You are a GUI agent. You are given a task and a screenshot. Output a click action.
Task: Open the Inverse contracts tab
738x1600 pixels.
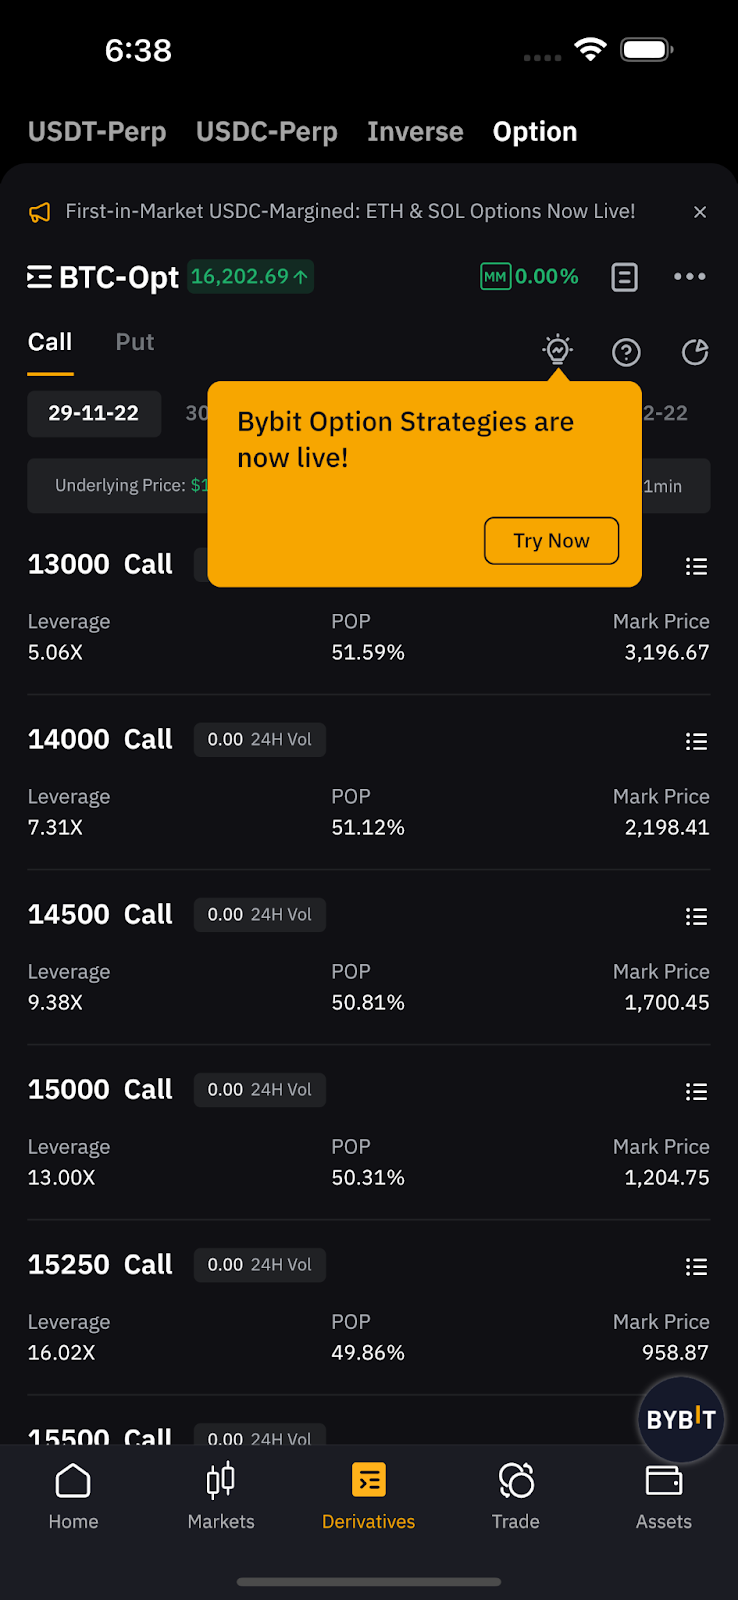pos(415,132)
